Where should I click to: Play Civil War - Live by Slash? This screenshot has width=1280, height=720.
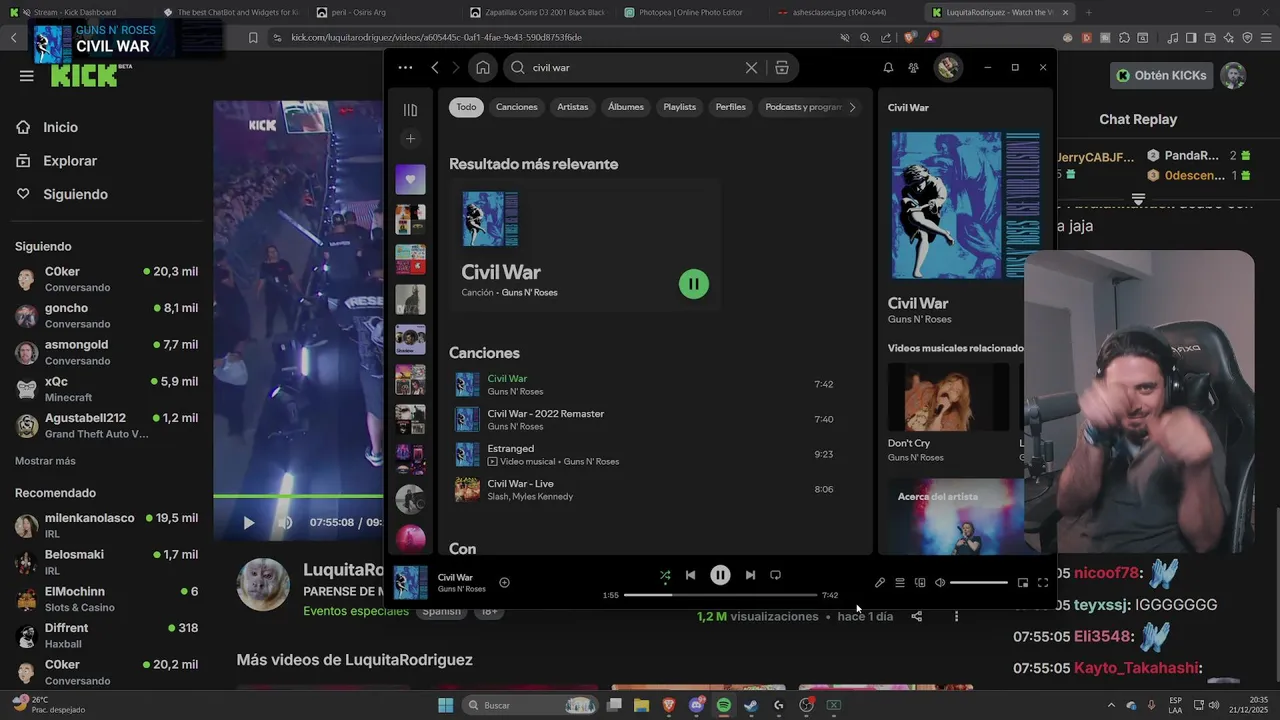tap(645, 489)
